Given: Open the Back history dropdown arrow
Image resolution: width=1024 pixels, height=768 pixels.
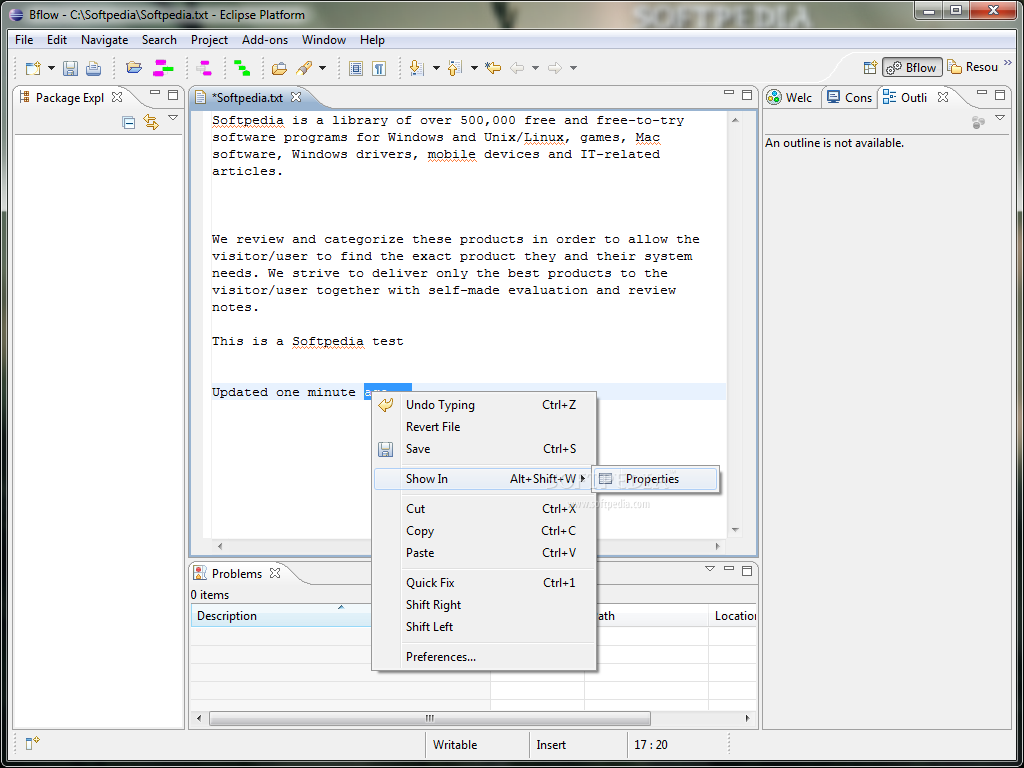Looking at the screenshot, I should [536, 68].
